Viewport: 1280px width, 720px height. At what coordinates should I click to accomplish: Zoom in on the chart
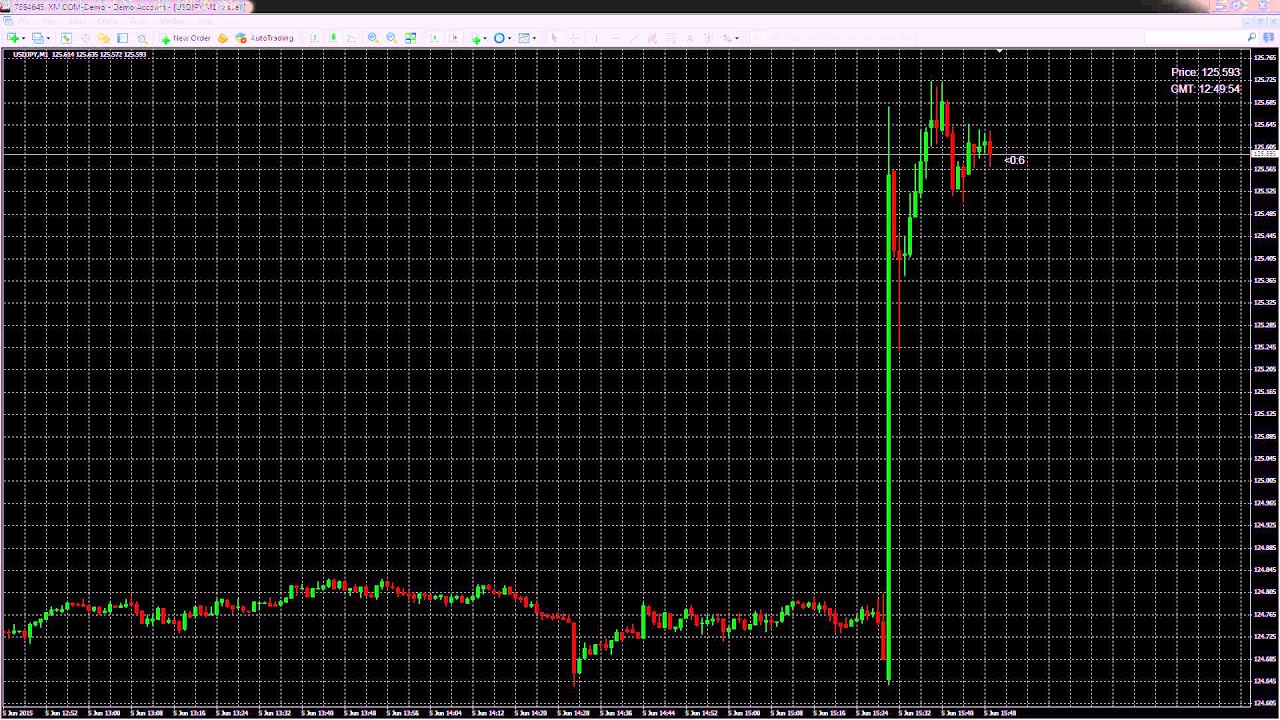[x=373, y=38]
